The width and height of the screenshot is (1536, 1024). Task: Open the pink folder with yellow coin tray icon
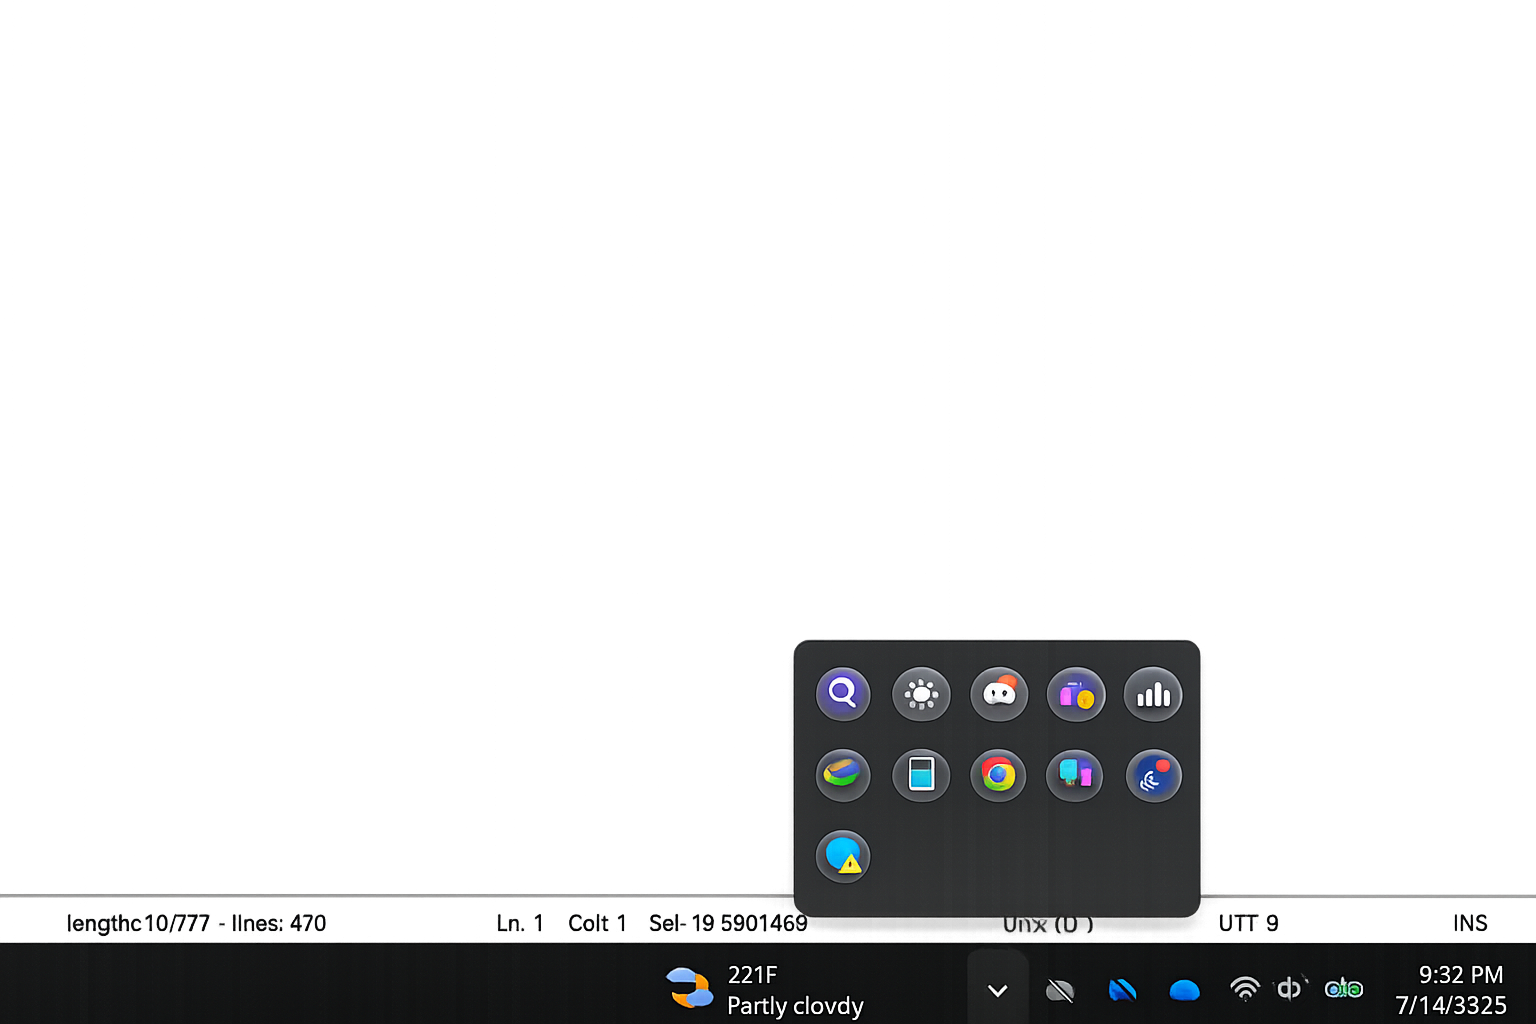(x=1076, y=694)
